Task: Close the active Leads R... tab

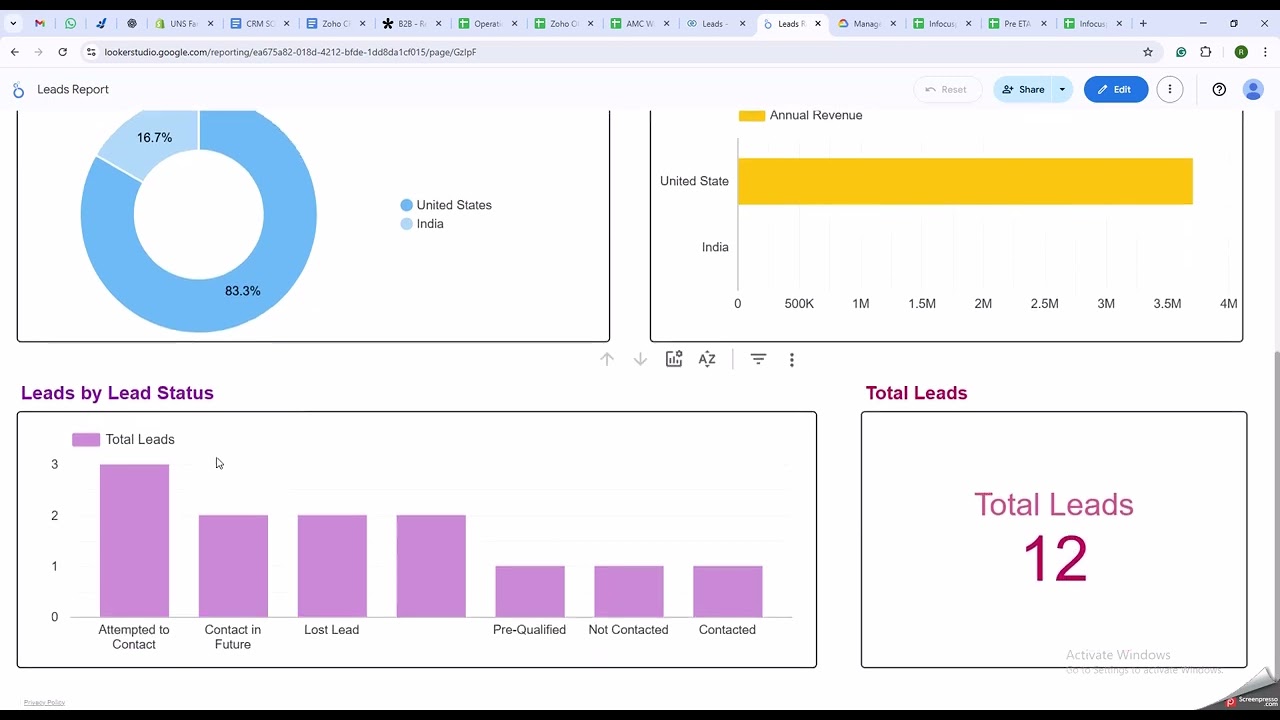Action: click(x=818, y=23)
